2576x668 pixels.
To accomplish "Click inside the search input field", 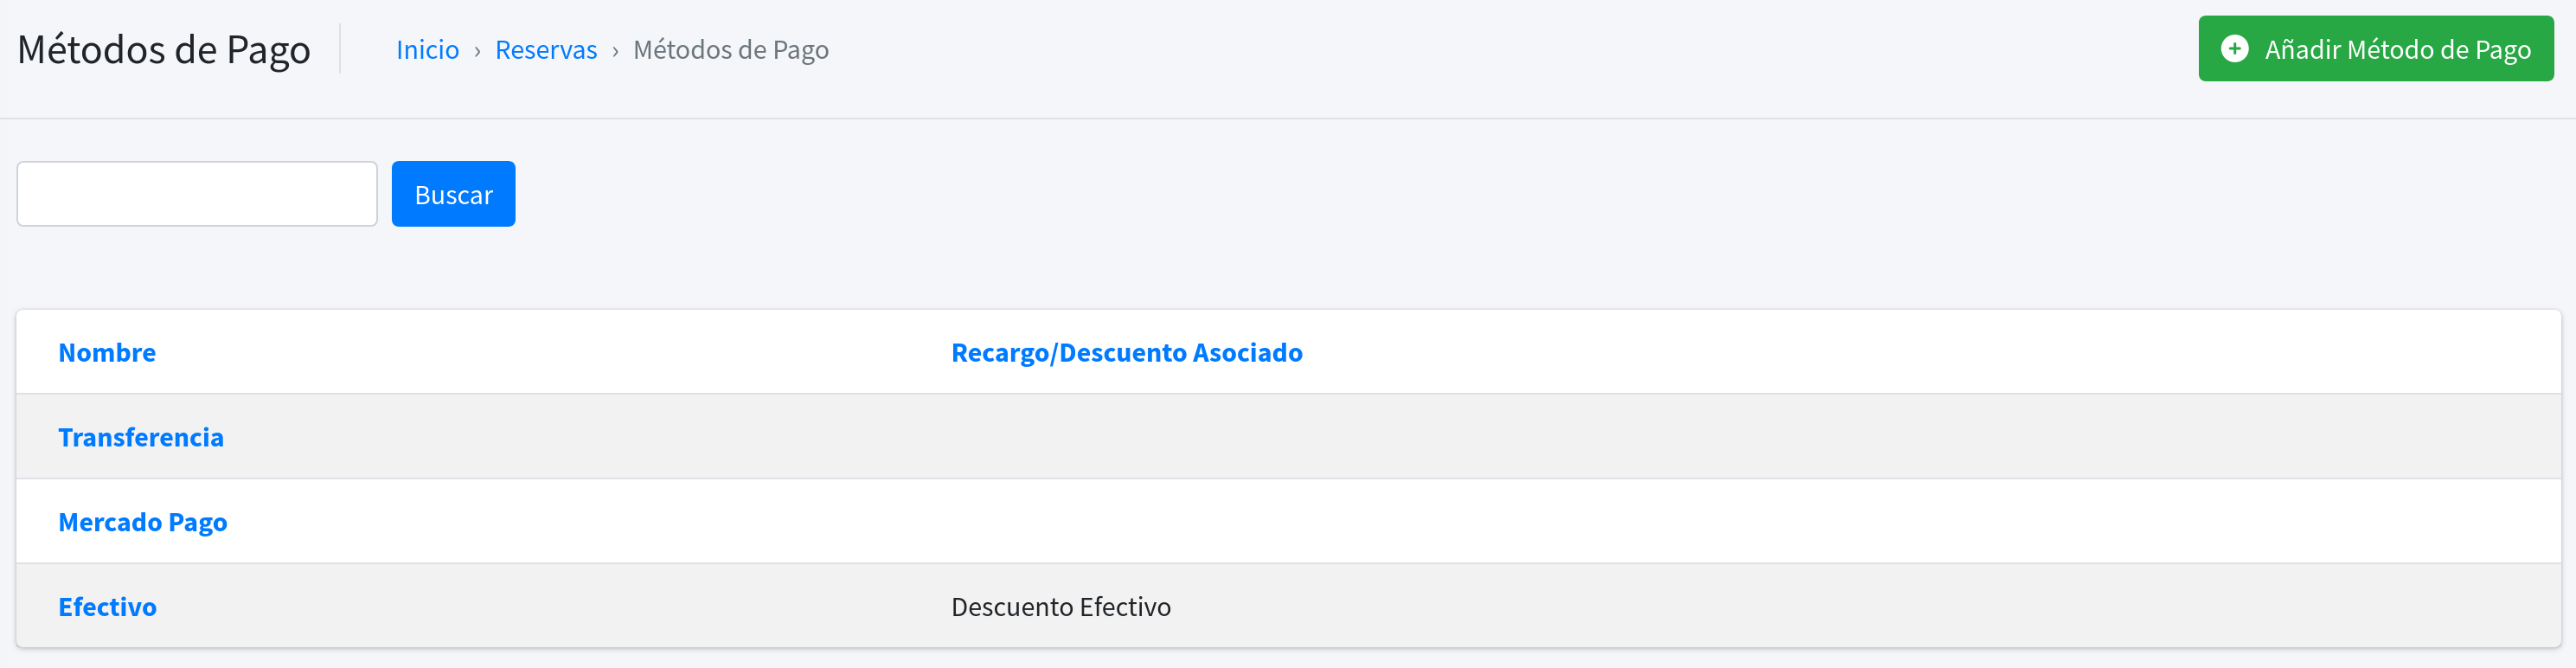I will pyautogui.click(x=196, y=193).
